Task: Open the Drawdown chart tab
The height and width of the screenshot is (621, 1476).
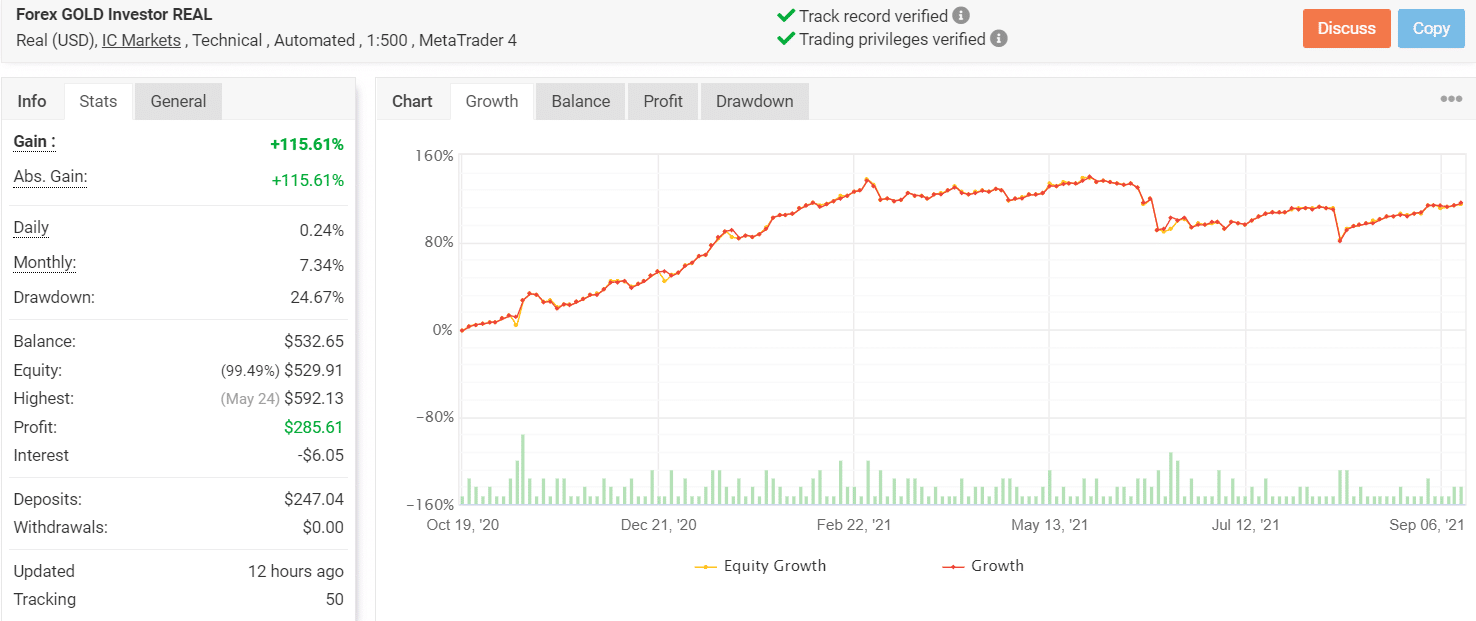Action: [x=754, y=100]
